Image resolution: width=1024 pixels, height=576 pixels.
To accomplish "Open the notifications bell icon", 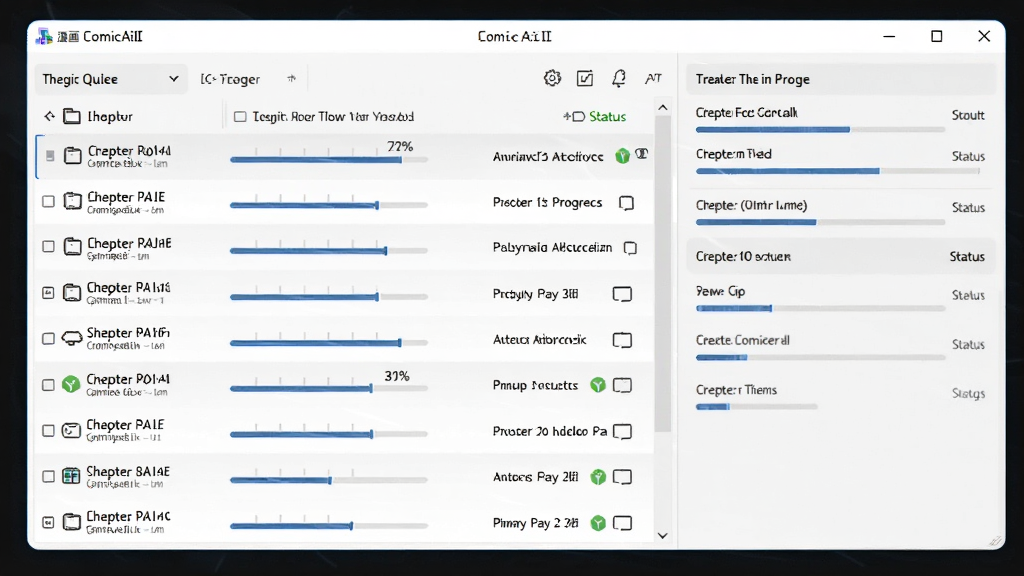I will pos(618,78).
